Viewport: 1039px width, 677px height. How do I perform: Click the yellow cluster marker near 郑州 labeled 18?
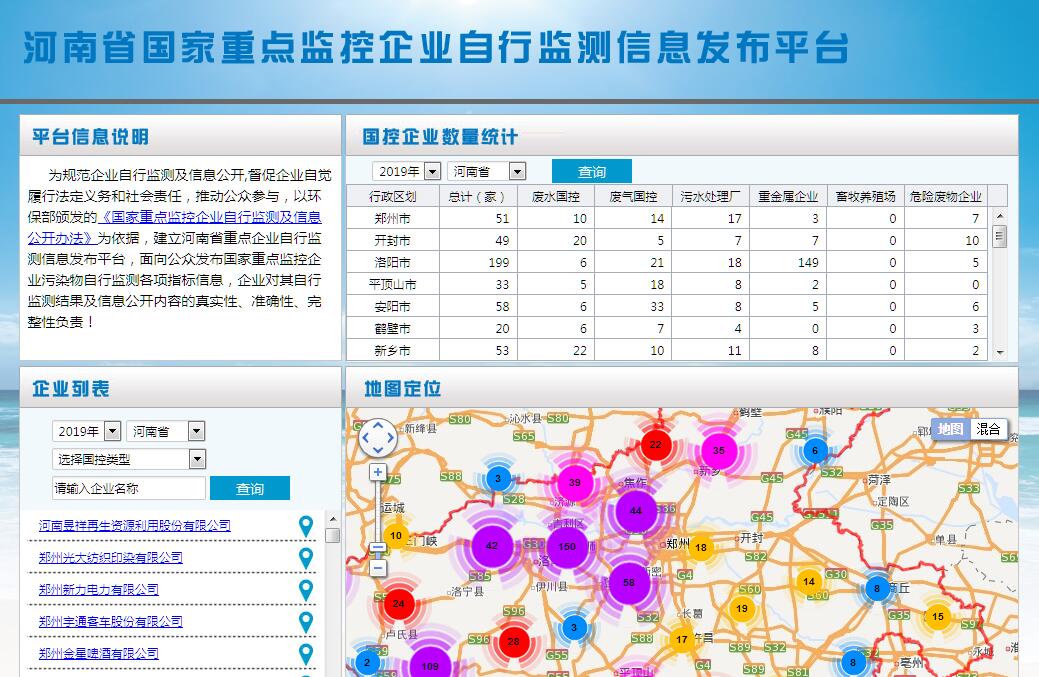coord(701,547)
